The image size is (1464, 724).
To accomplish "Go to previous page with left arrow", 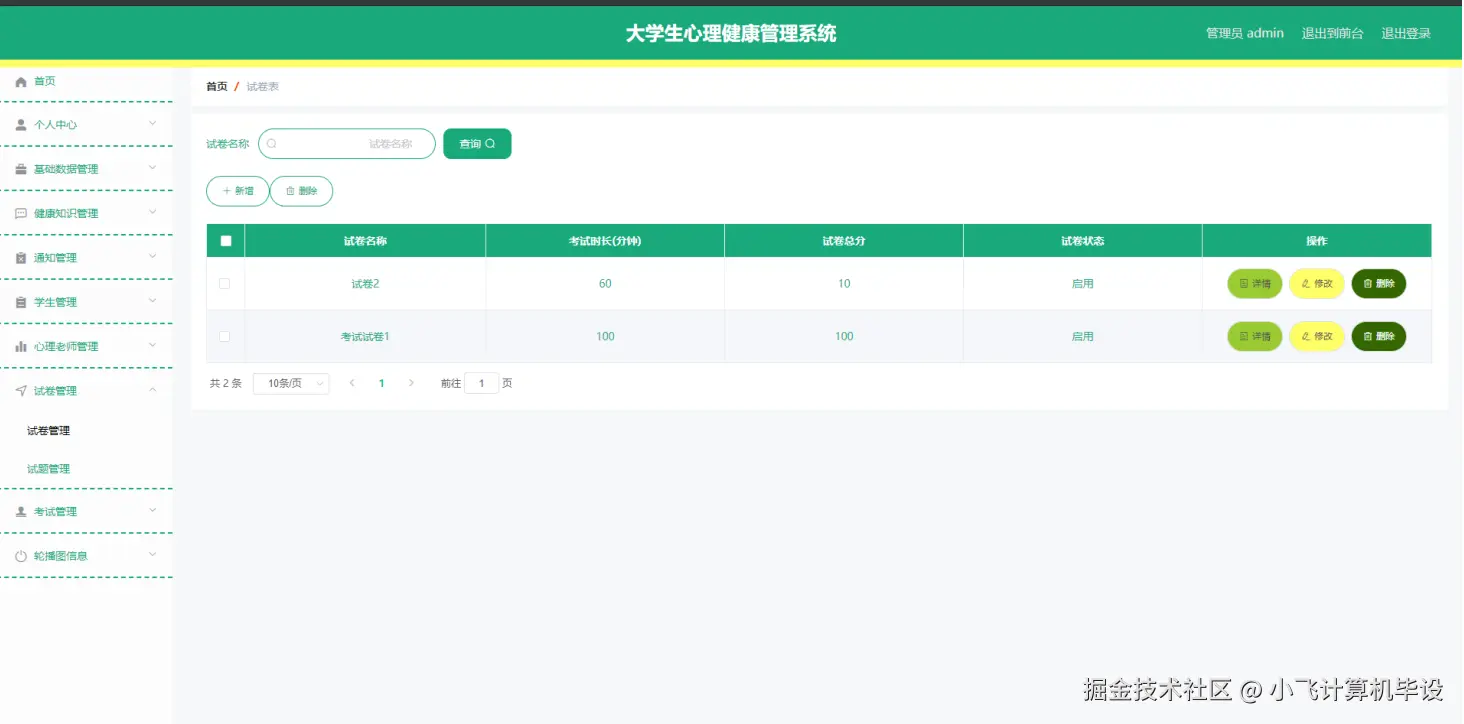I will (352, 383).
